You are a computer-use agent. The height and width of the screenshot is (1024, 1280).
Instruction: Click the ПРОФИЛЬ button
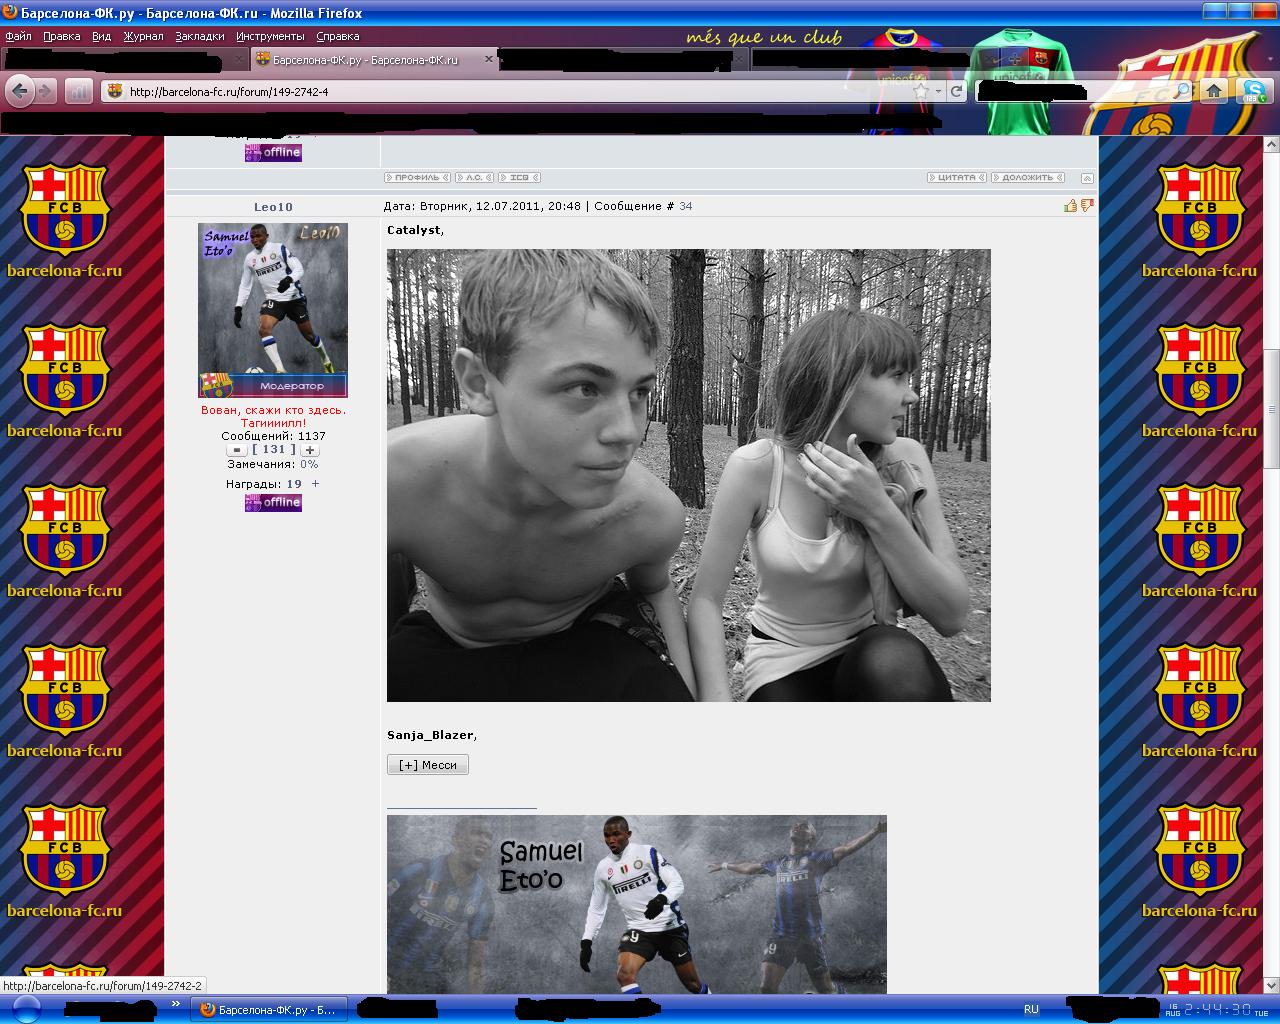coord(417,178)
